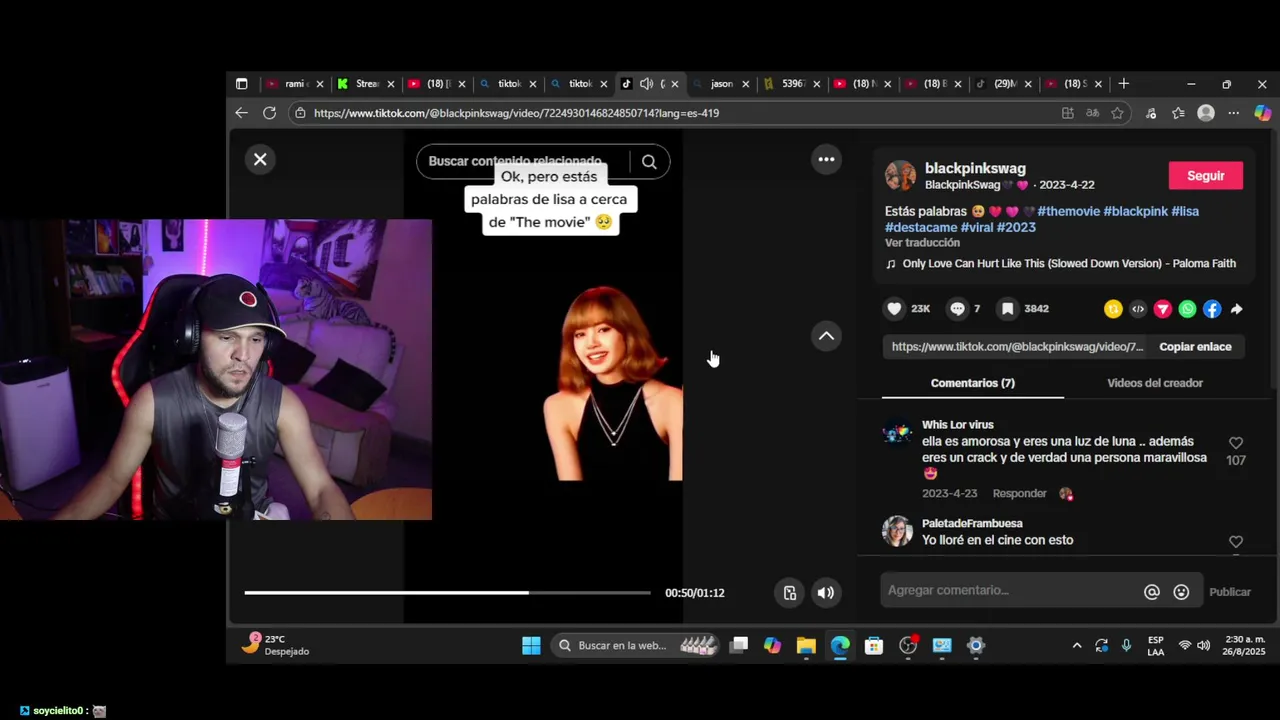
Task: Save video with the bookmark icon
Action: pos(1008,309)
